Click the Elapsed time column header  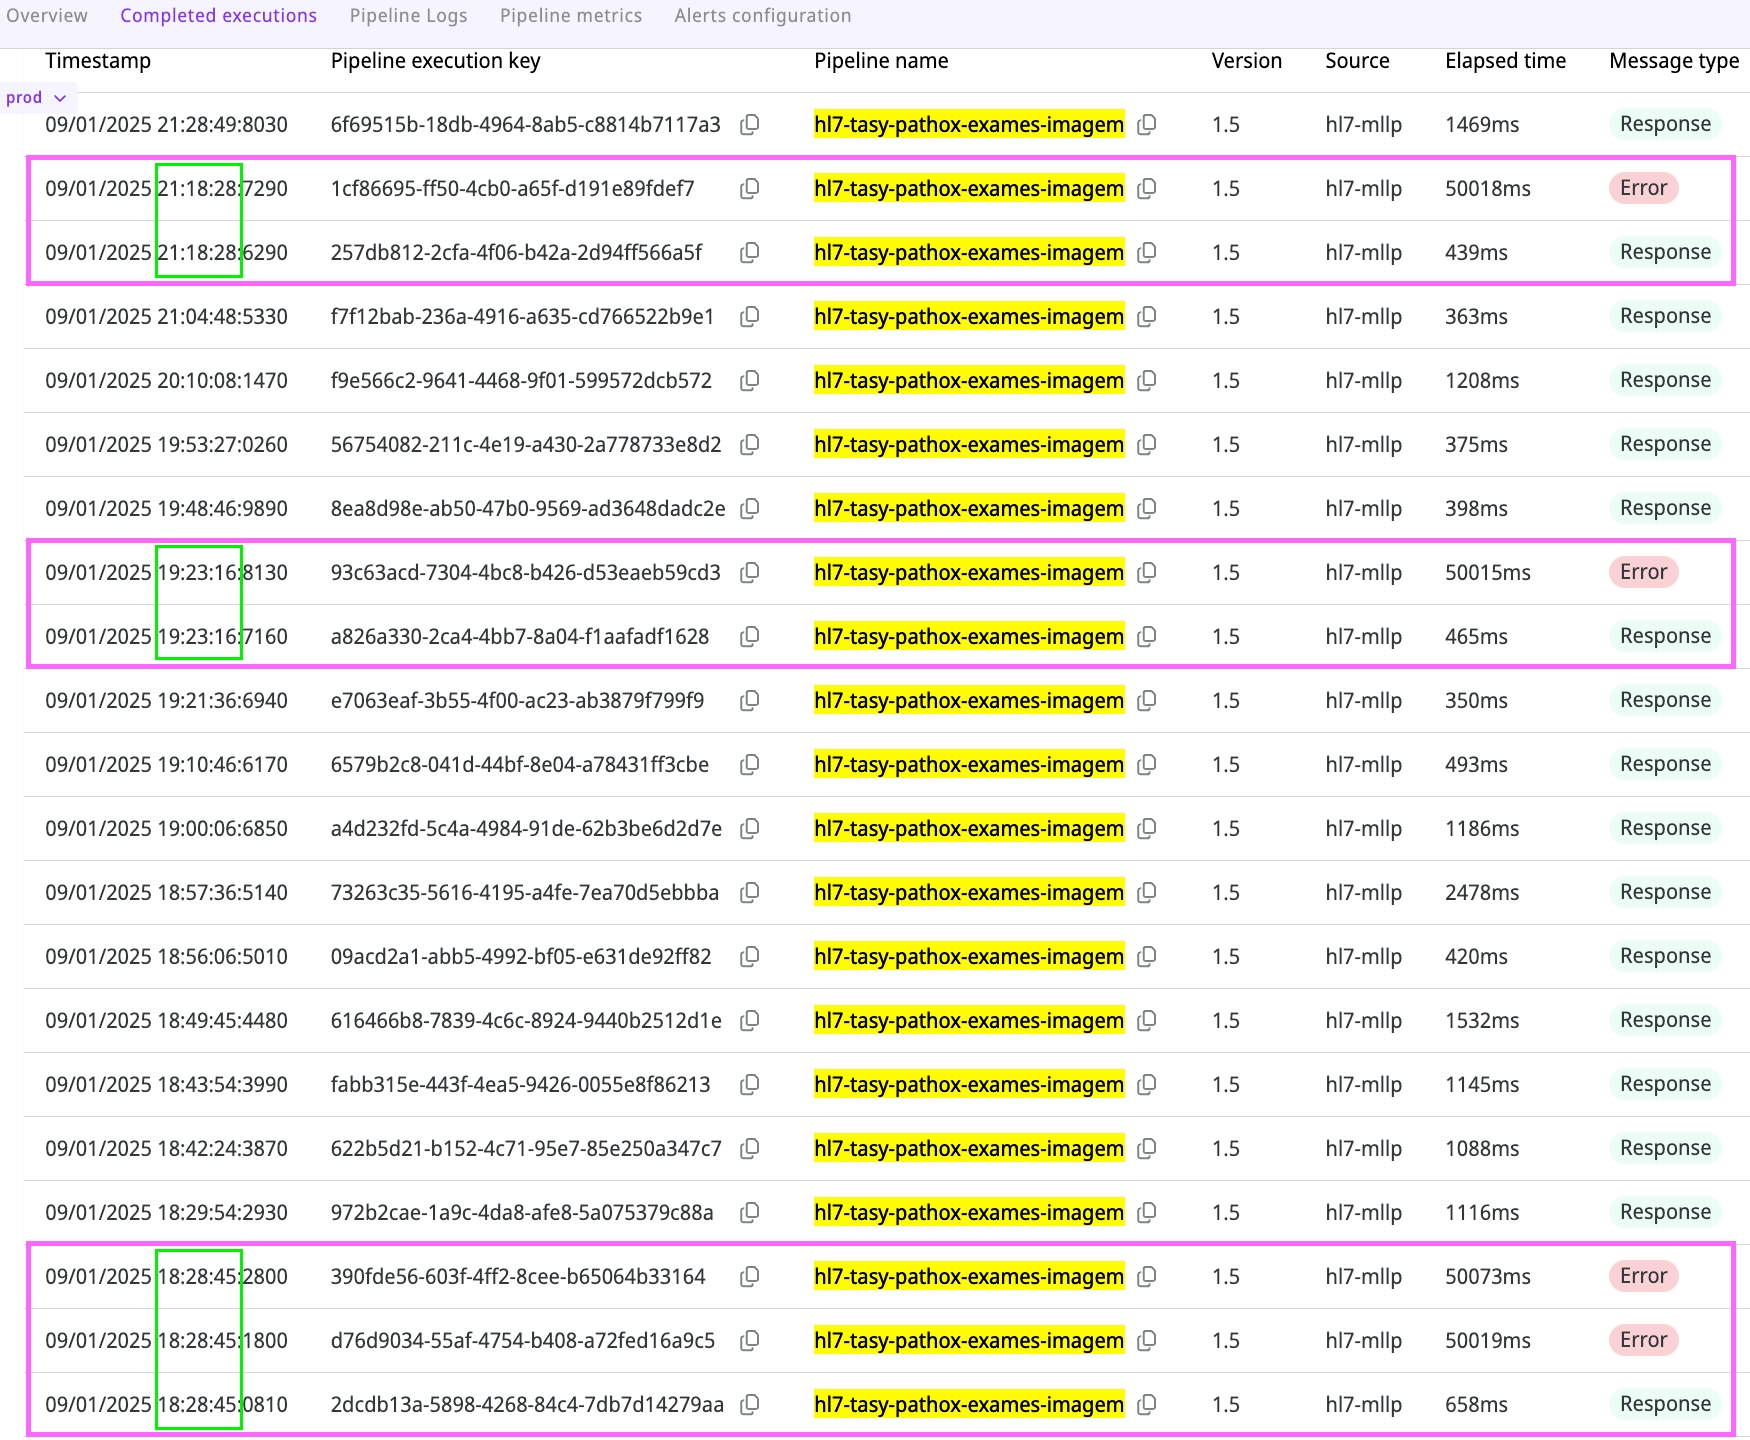click(1505, 61)
